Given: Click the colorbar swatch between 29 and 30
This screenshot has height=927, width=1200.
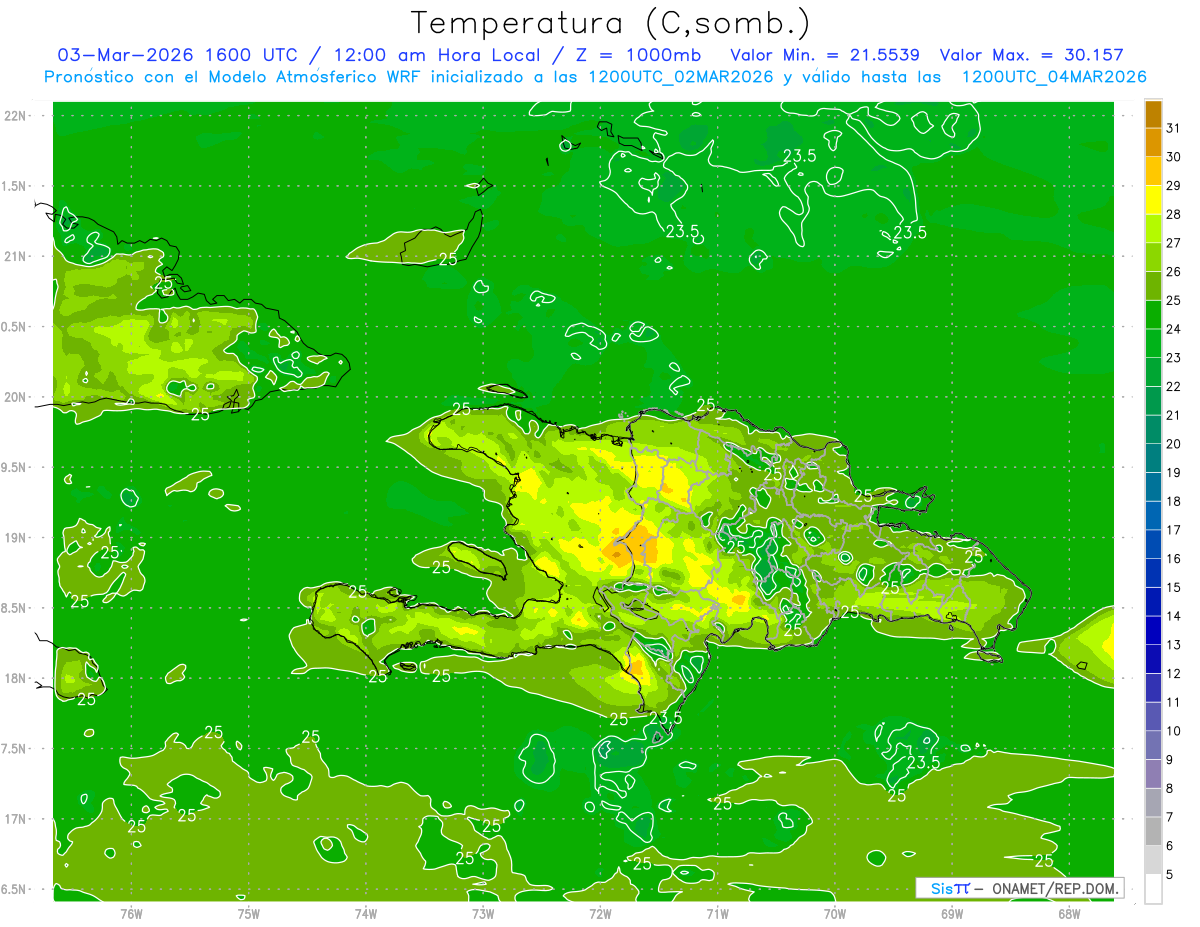Looking at the screenshot, I should (1153, 171).
